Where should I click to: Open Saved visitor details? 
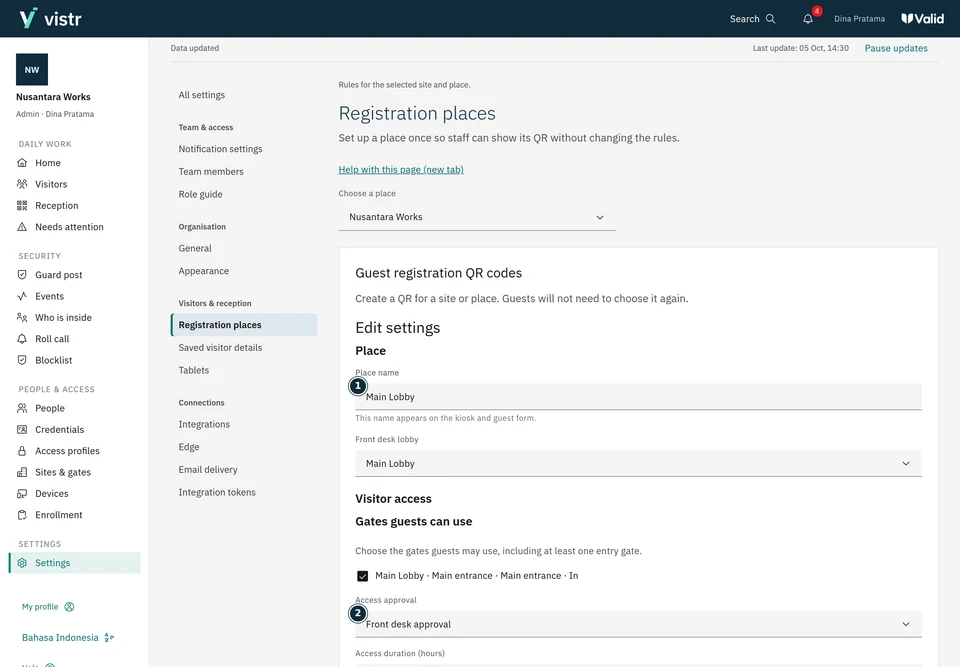220,347
